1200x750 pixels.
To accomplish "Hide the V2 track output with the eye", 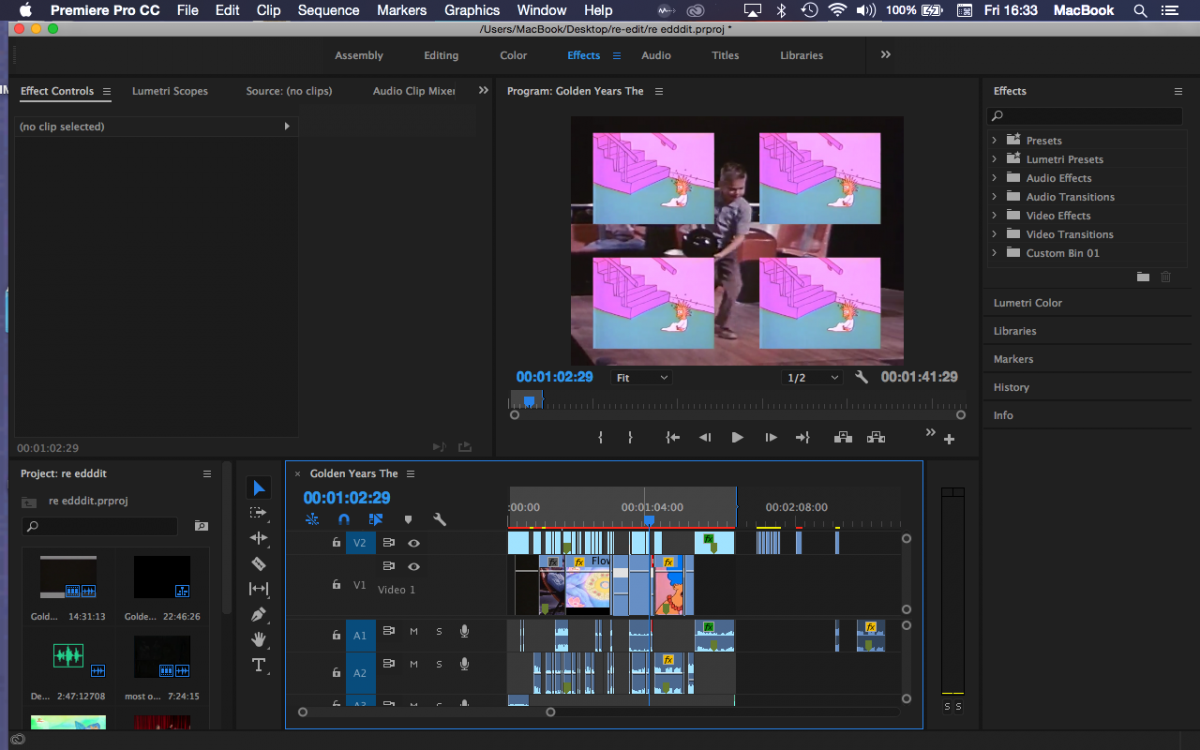I will (x=413, y=543).
